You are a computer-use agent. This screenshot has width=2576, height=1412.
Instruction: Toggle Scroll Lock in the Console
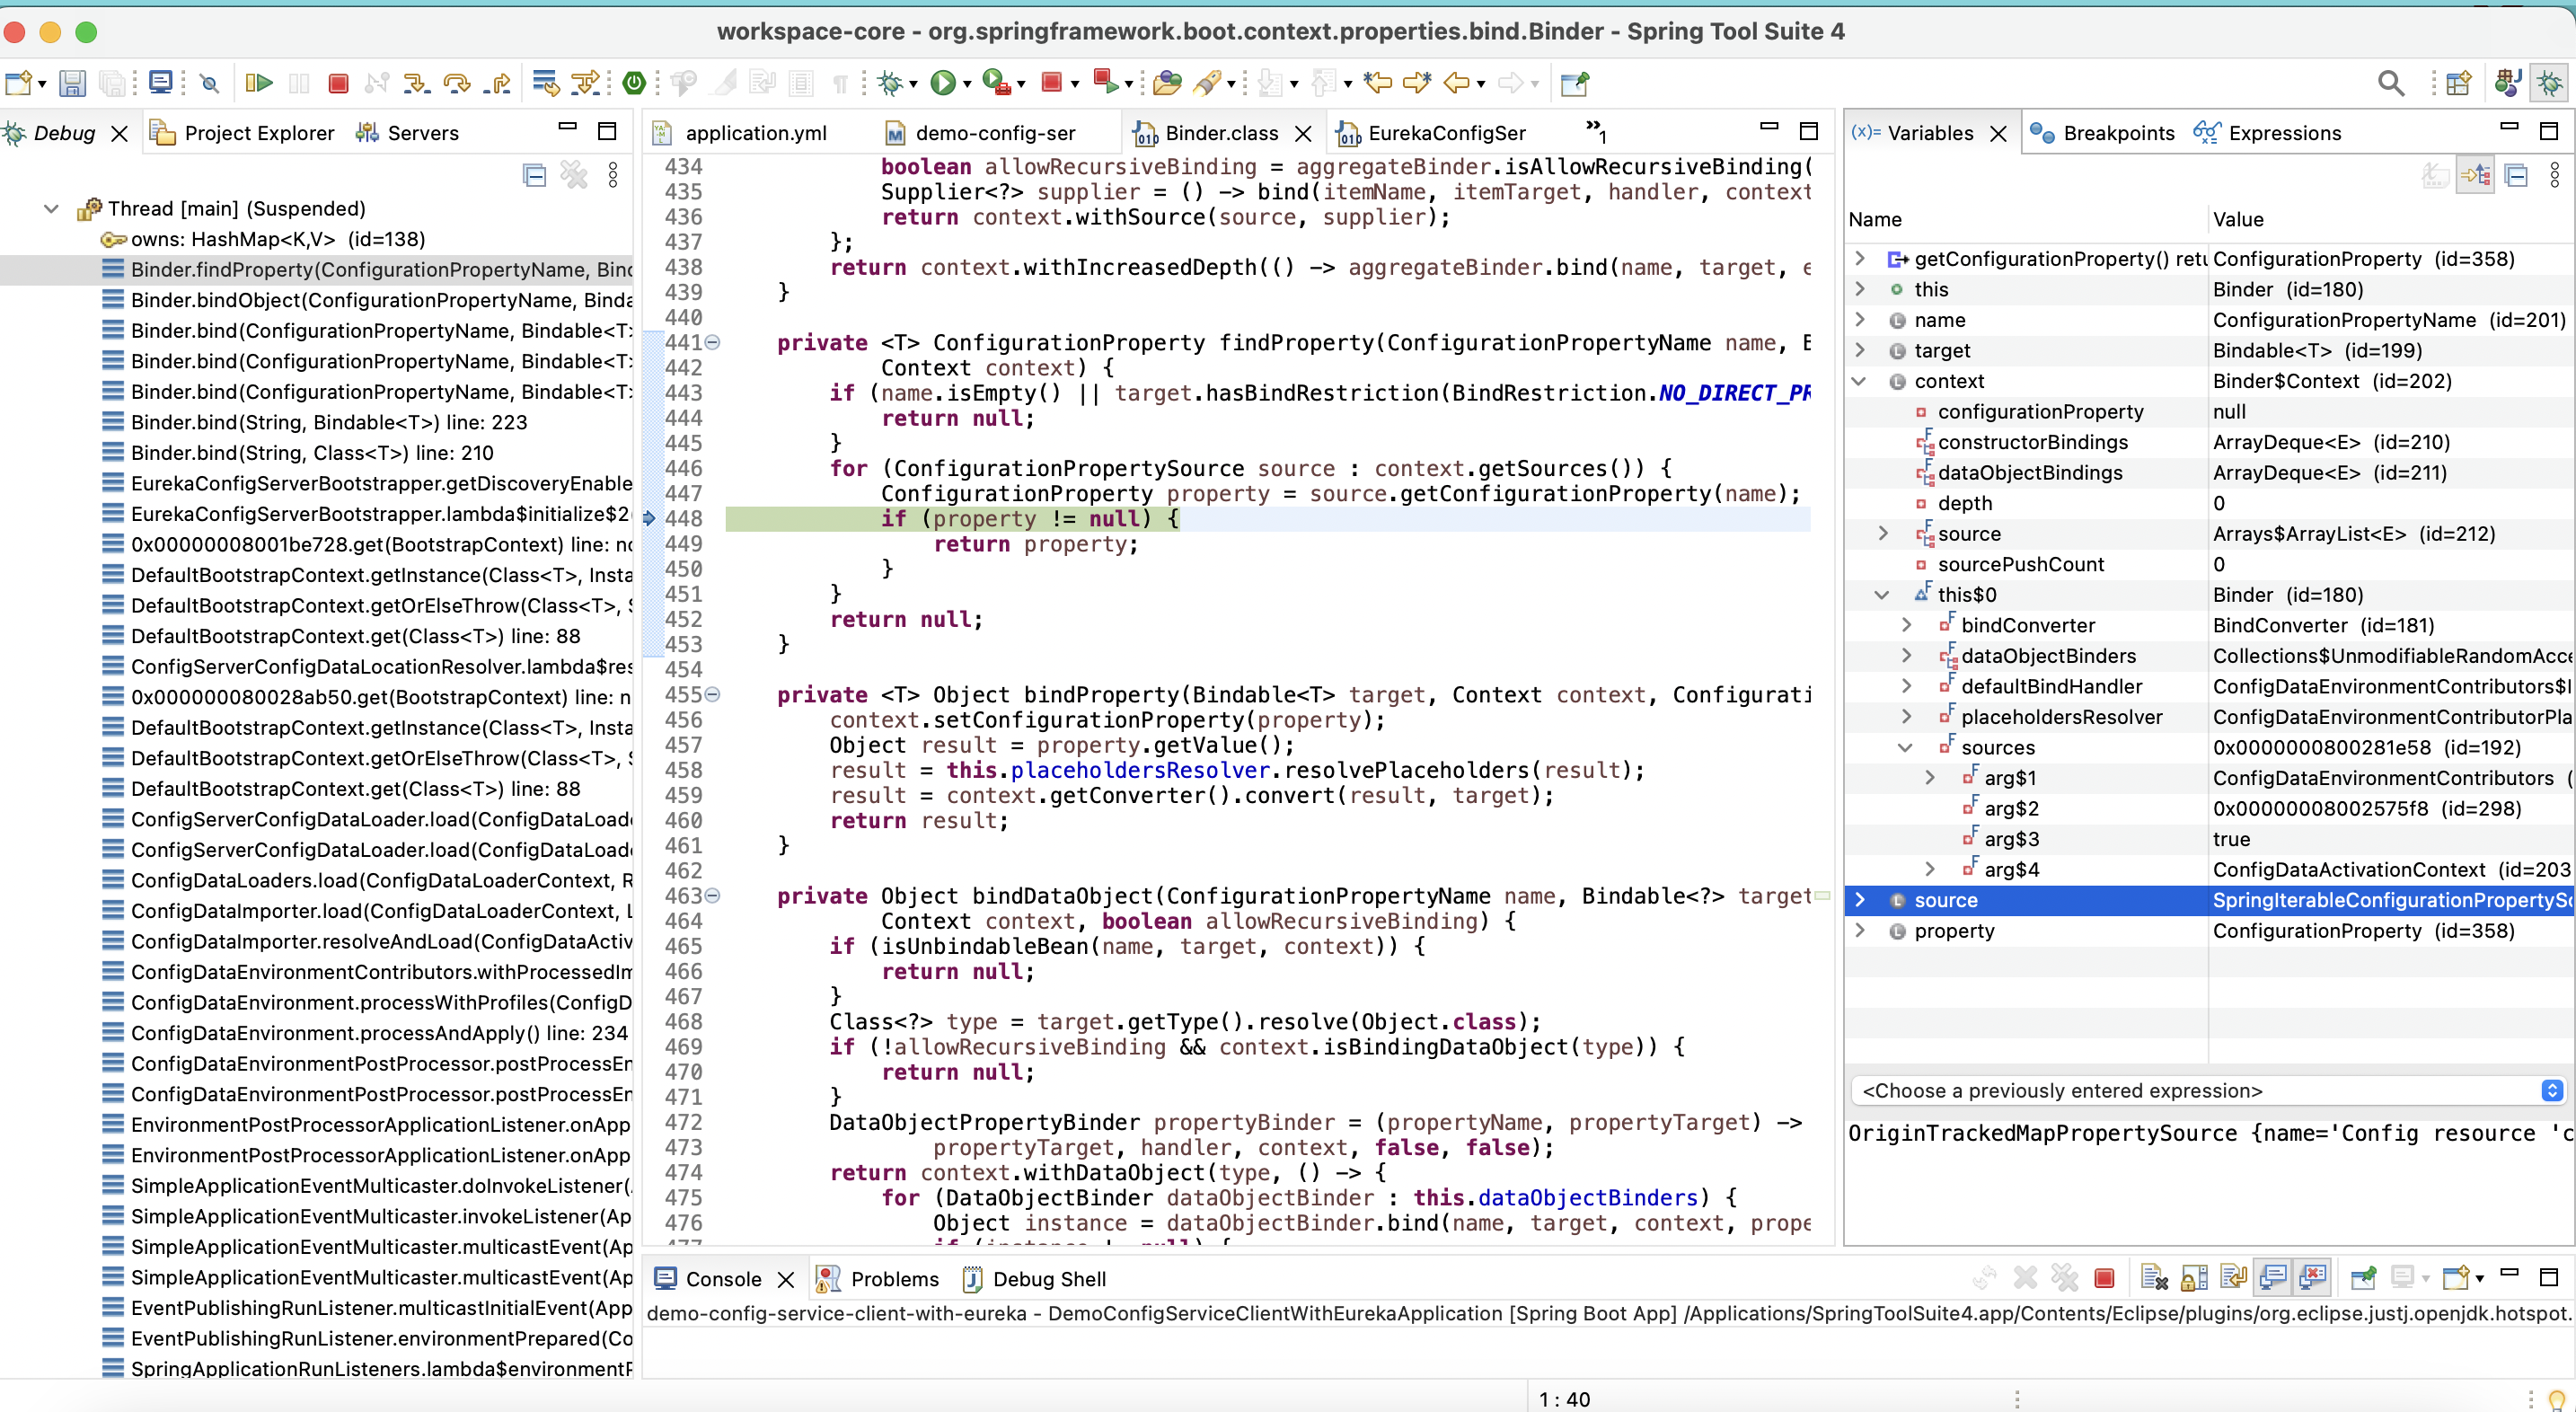(x=2194, y=1278)
